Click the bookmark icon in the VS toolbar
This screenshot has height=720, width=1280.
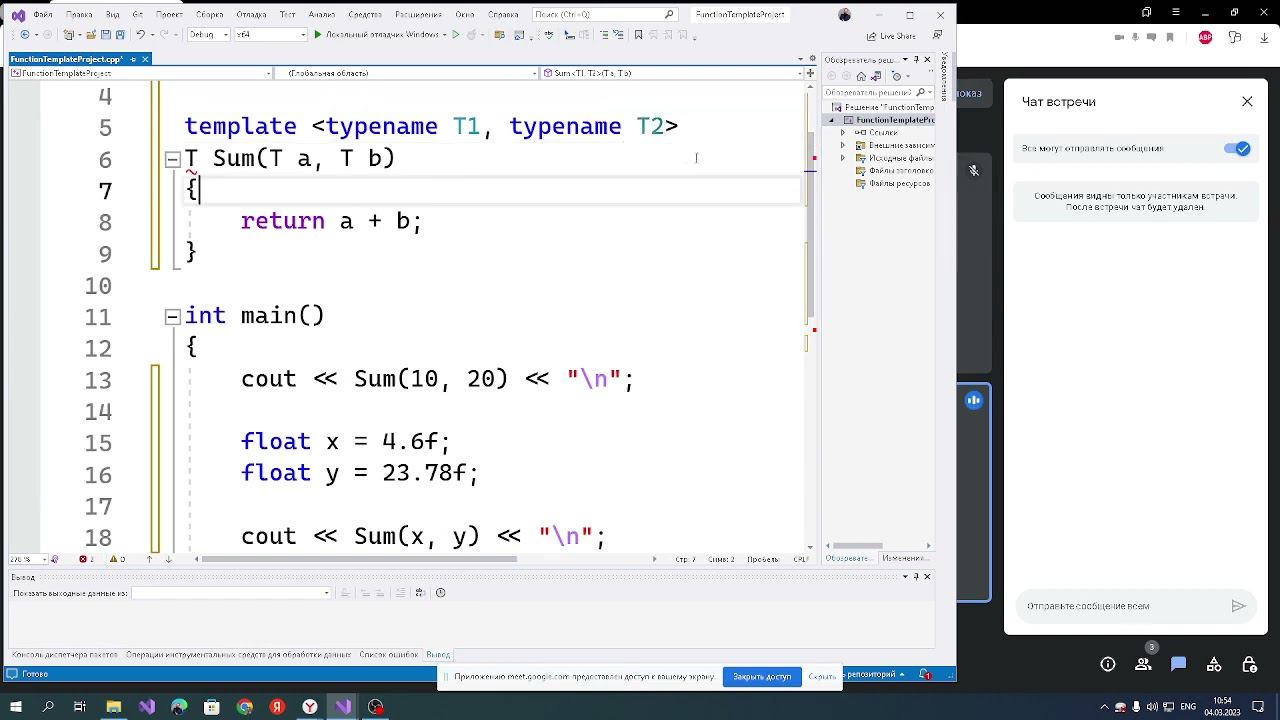638,34
